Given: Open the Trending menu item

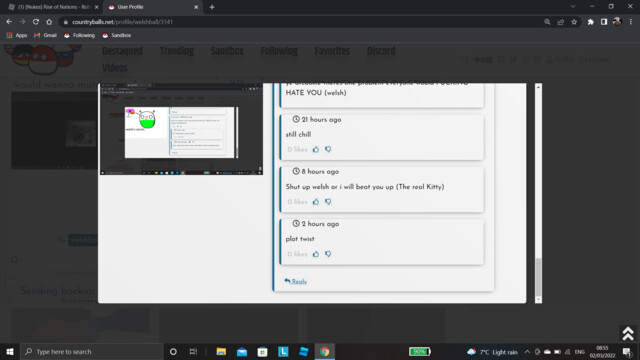Looking at the screenshot, I should (x=177, y=51).
